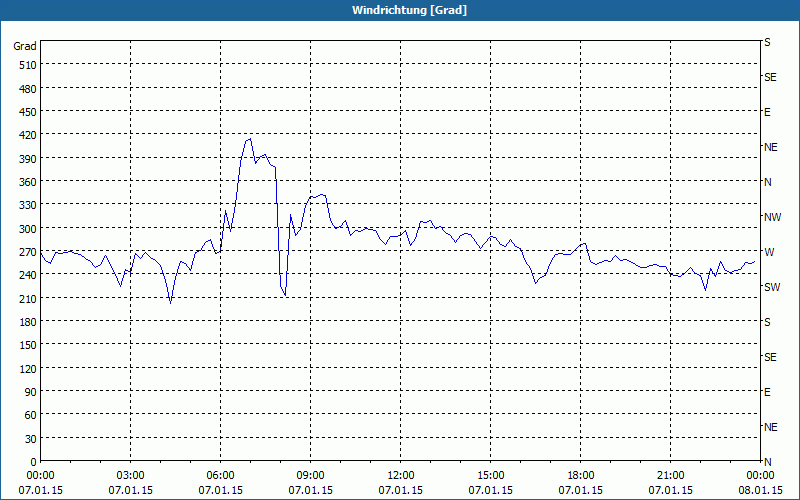Click the 510 degree axis label

pyautogui.click(x=28, y=65)
